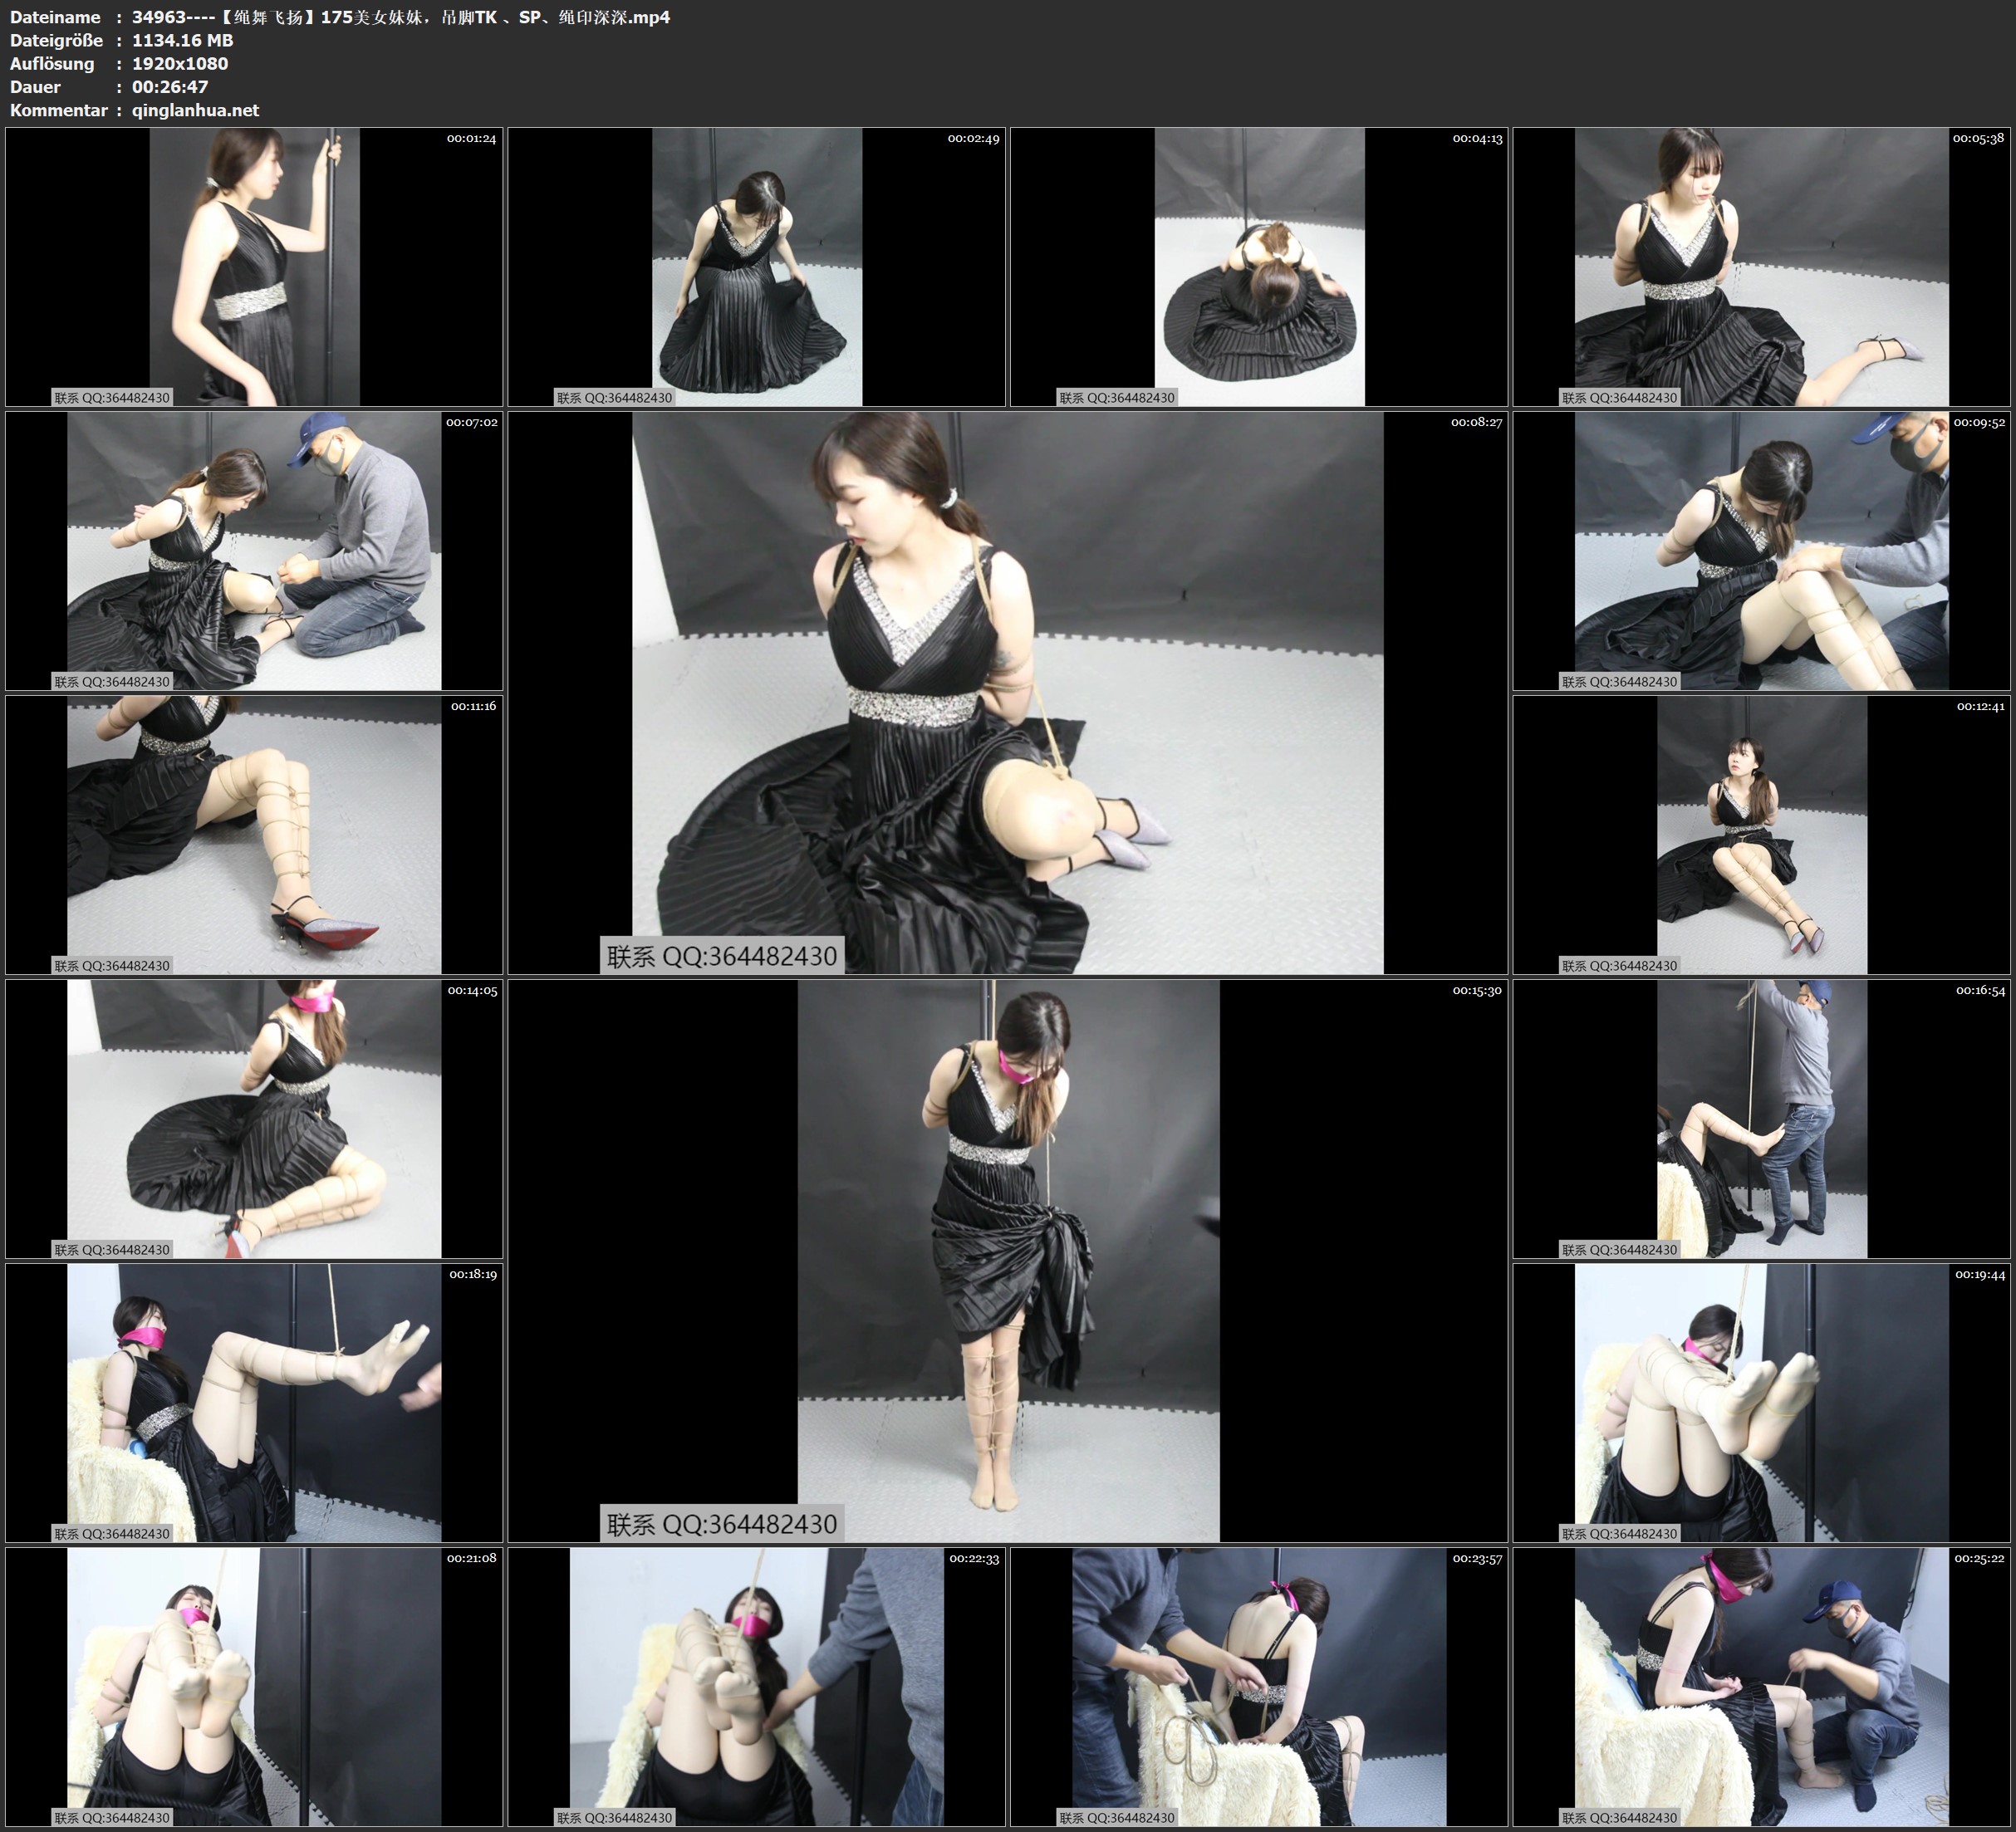
Task: Click the frame marked 00:16:54
Action: (1761, 1118)
